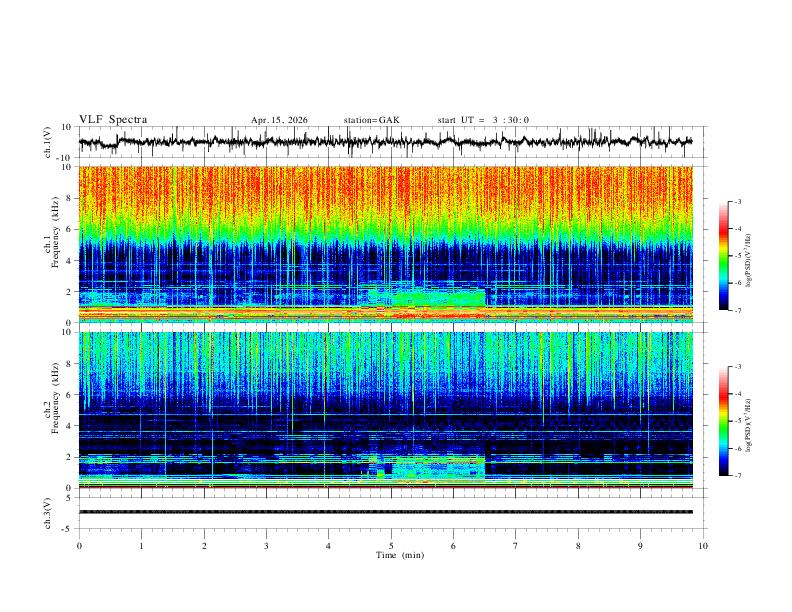Viewport: 792px width, 612px height.
Task: Click the 9 minute tick on time axis
Action: click(640, 546)
